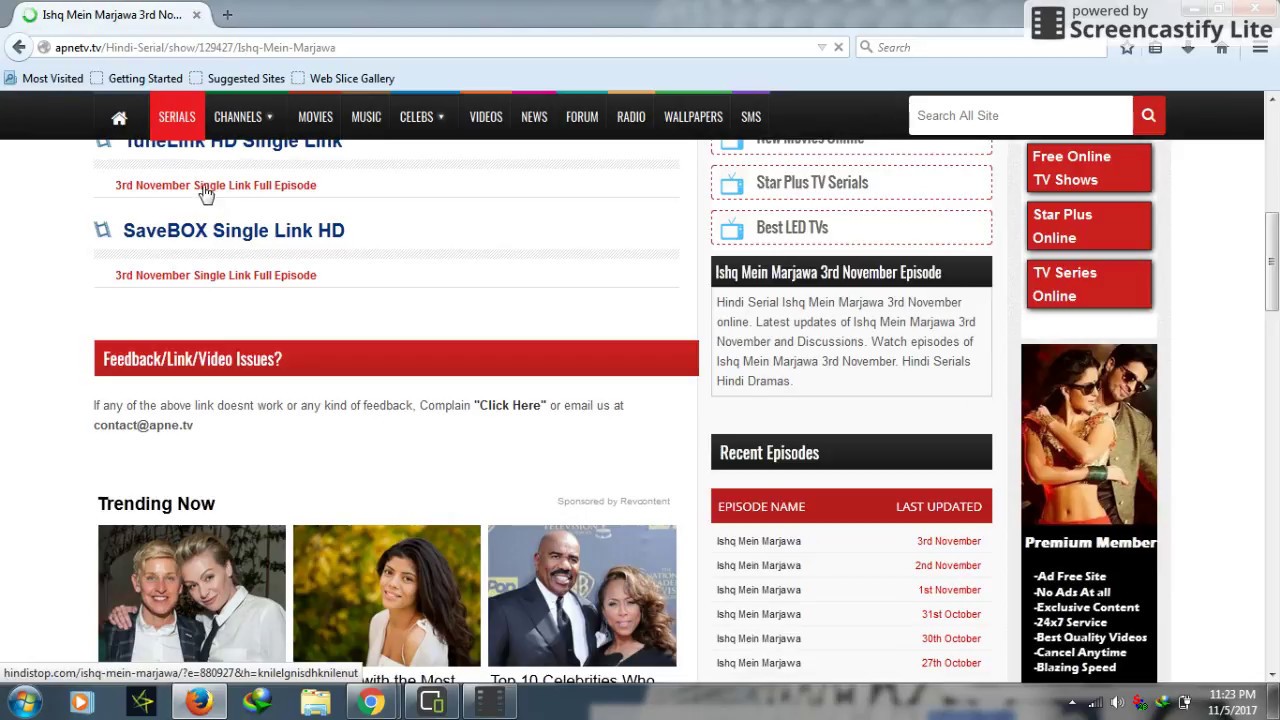Viewport: 1280px width, 720px height.
Task: Show hidden tray icons arrow
Action: tap(1075, 703)
